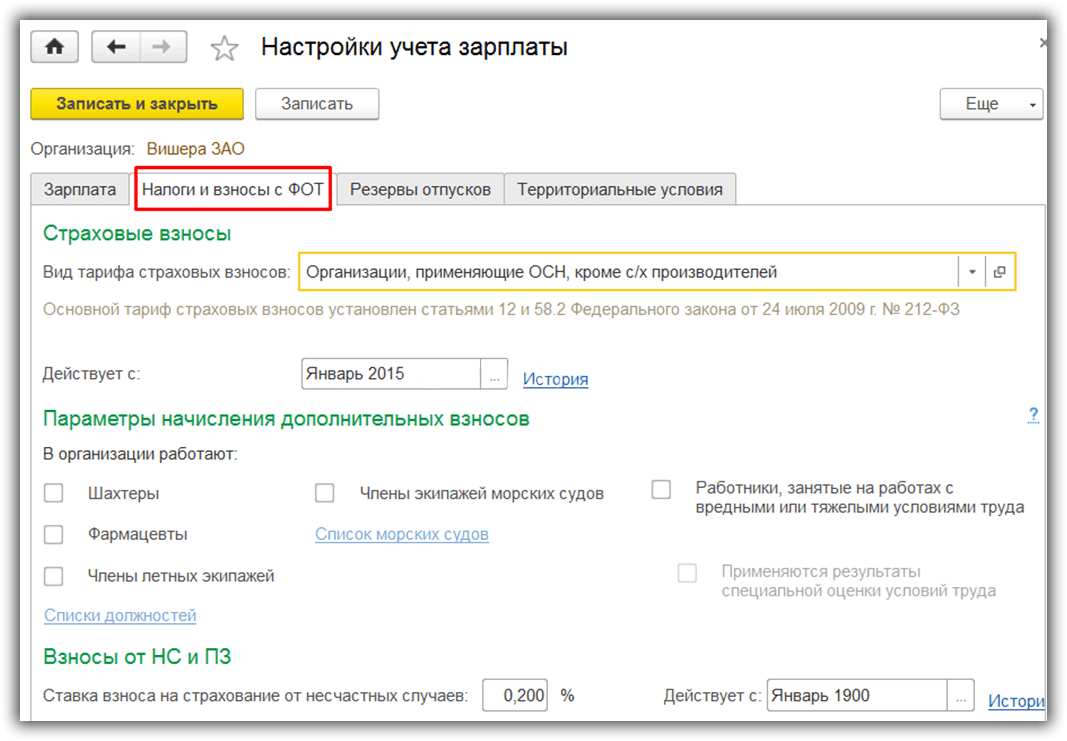This screenshot has width=1067, height=741.
Task: Go back with the left arrow
Action: 116,47
